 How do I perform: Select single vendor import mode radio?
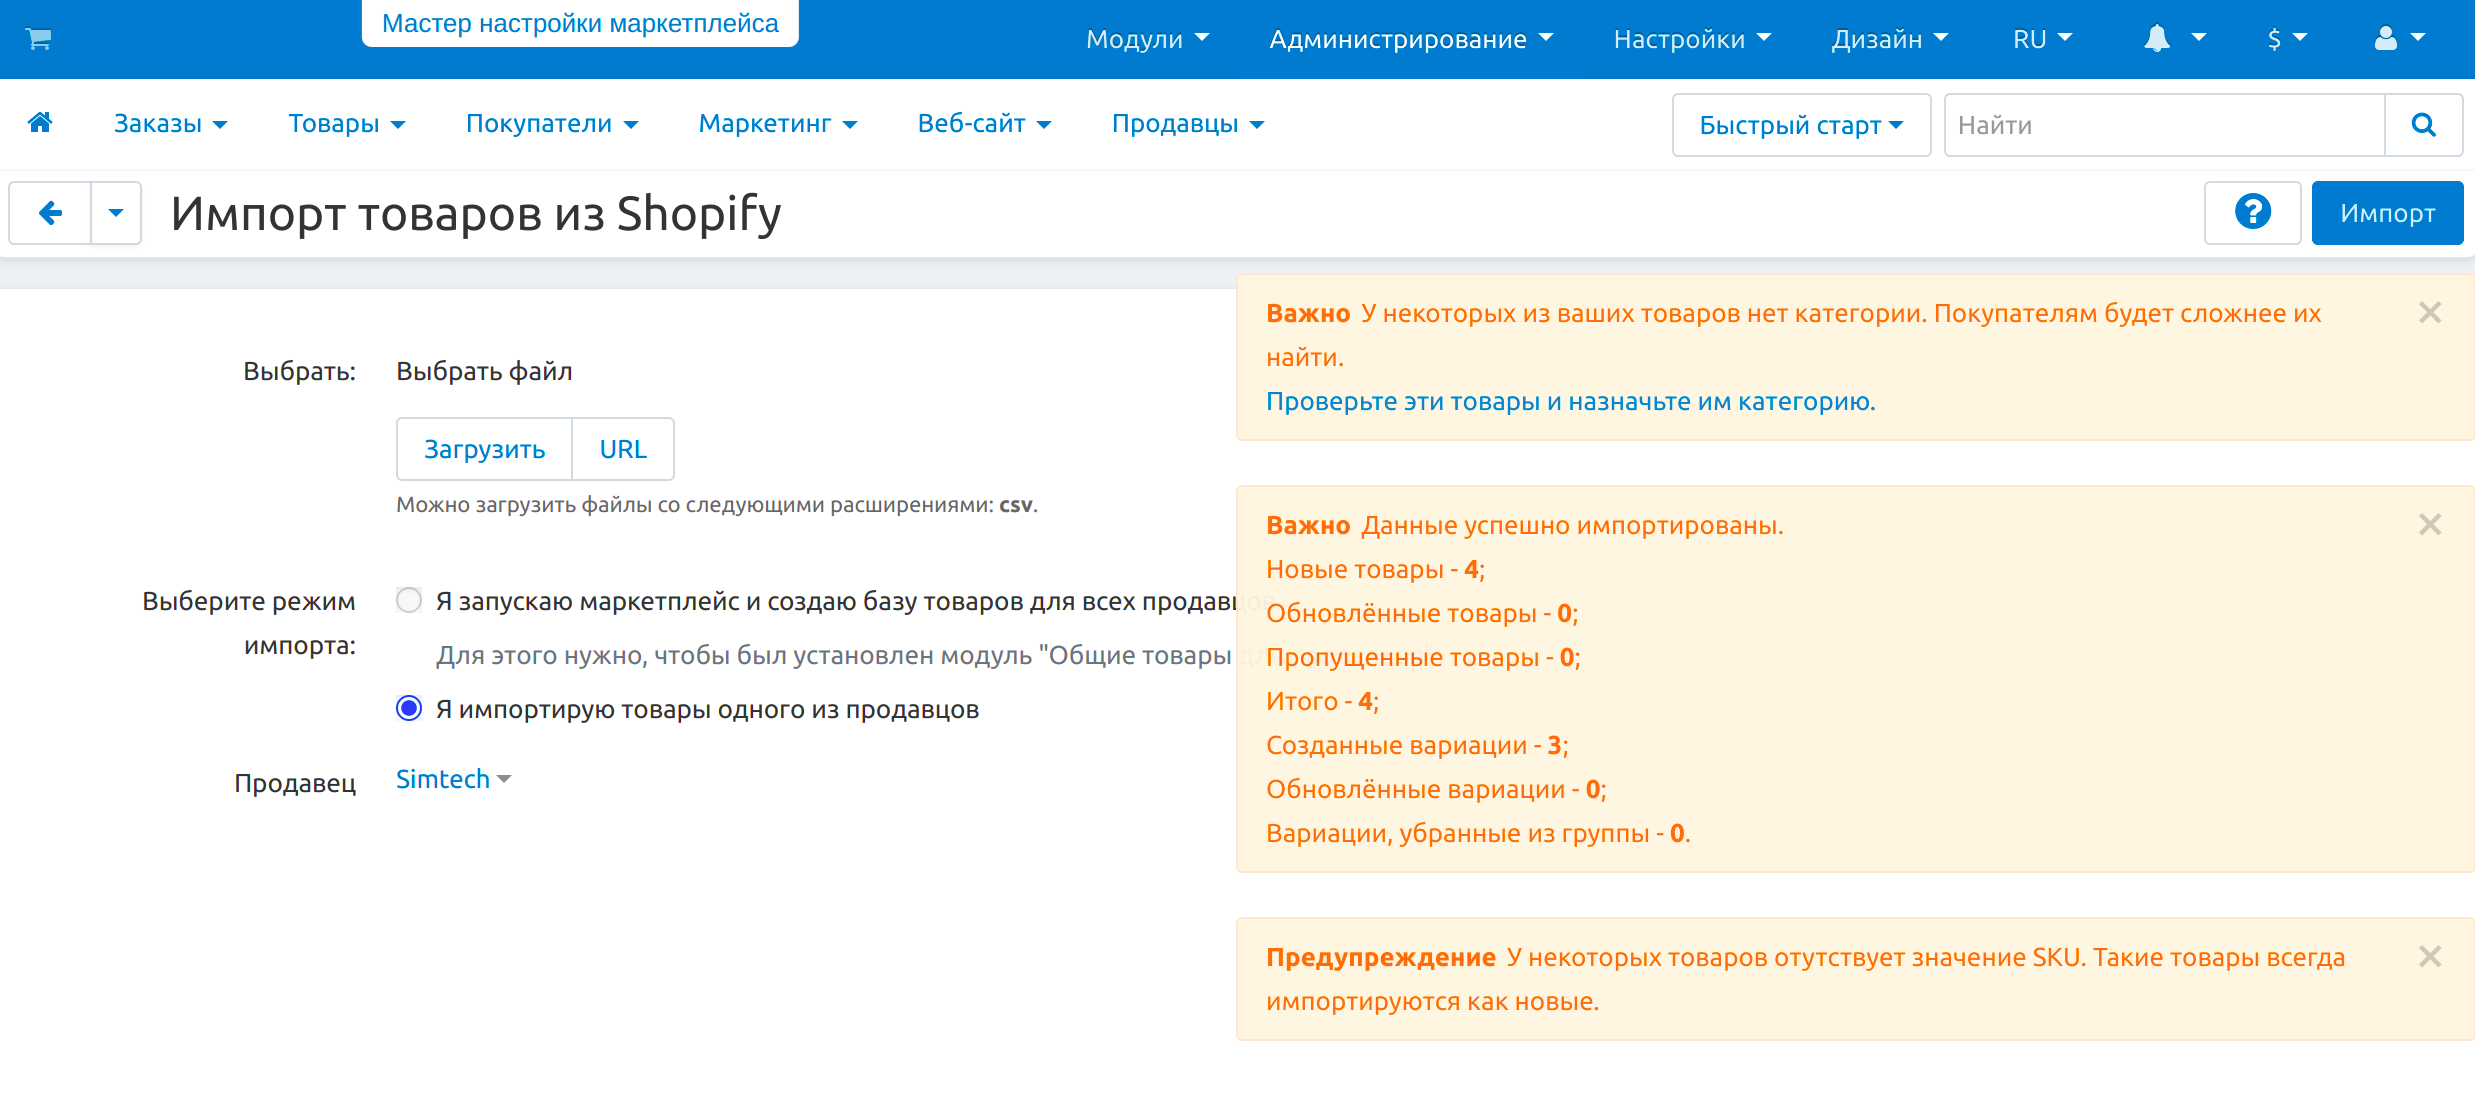(x=409, y=709)
